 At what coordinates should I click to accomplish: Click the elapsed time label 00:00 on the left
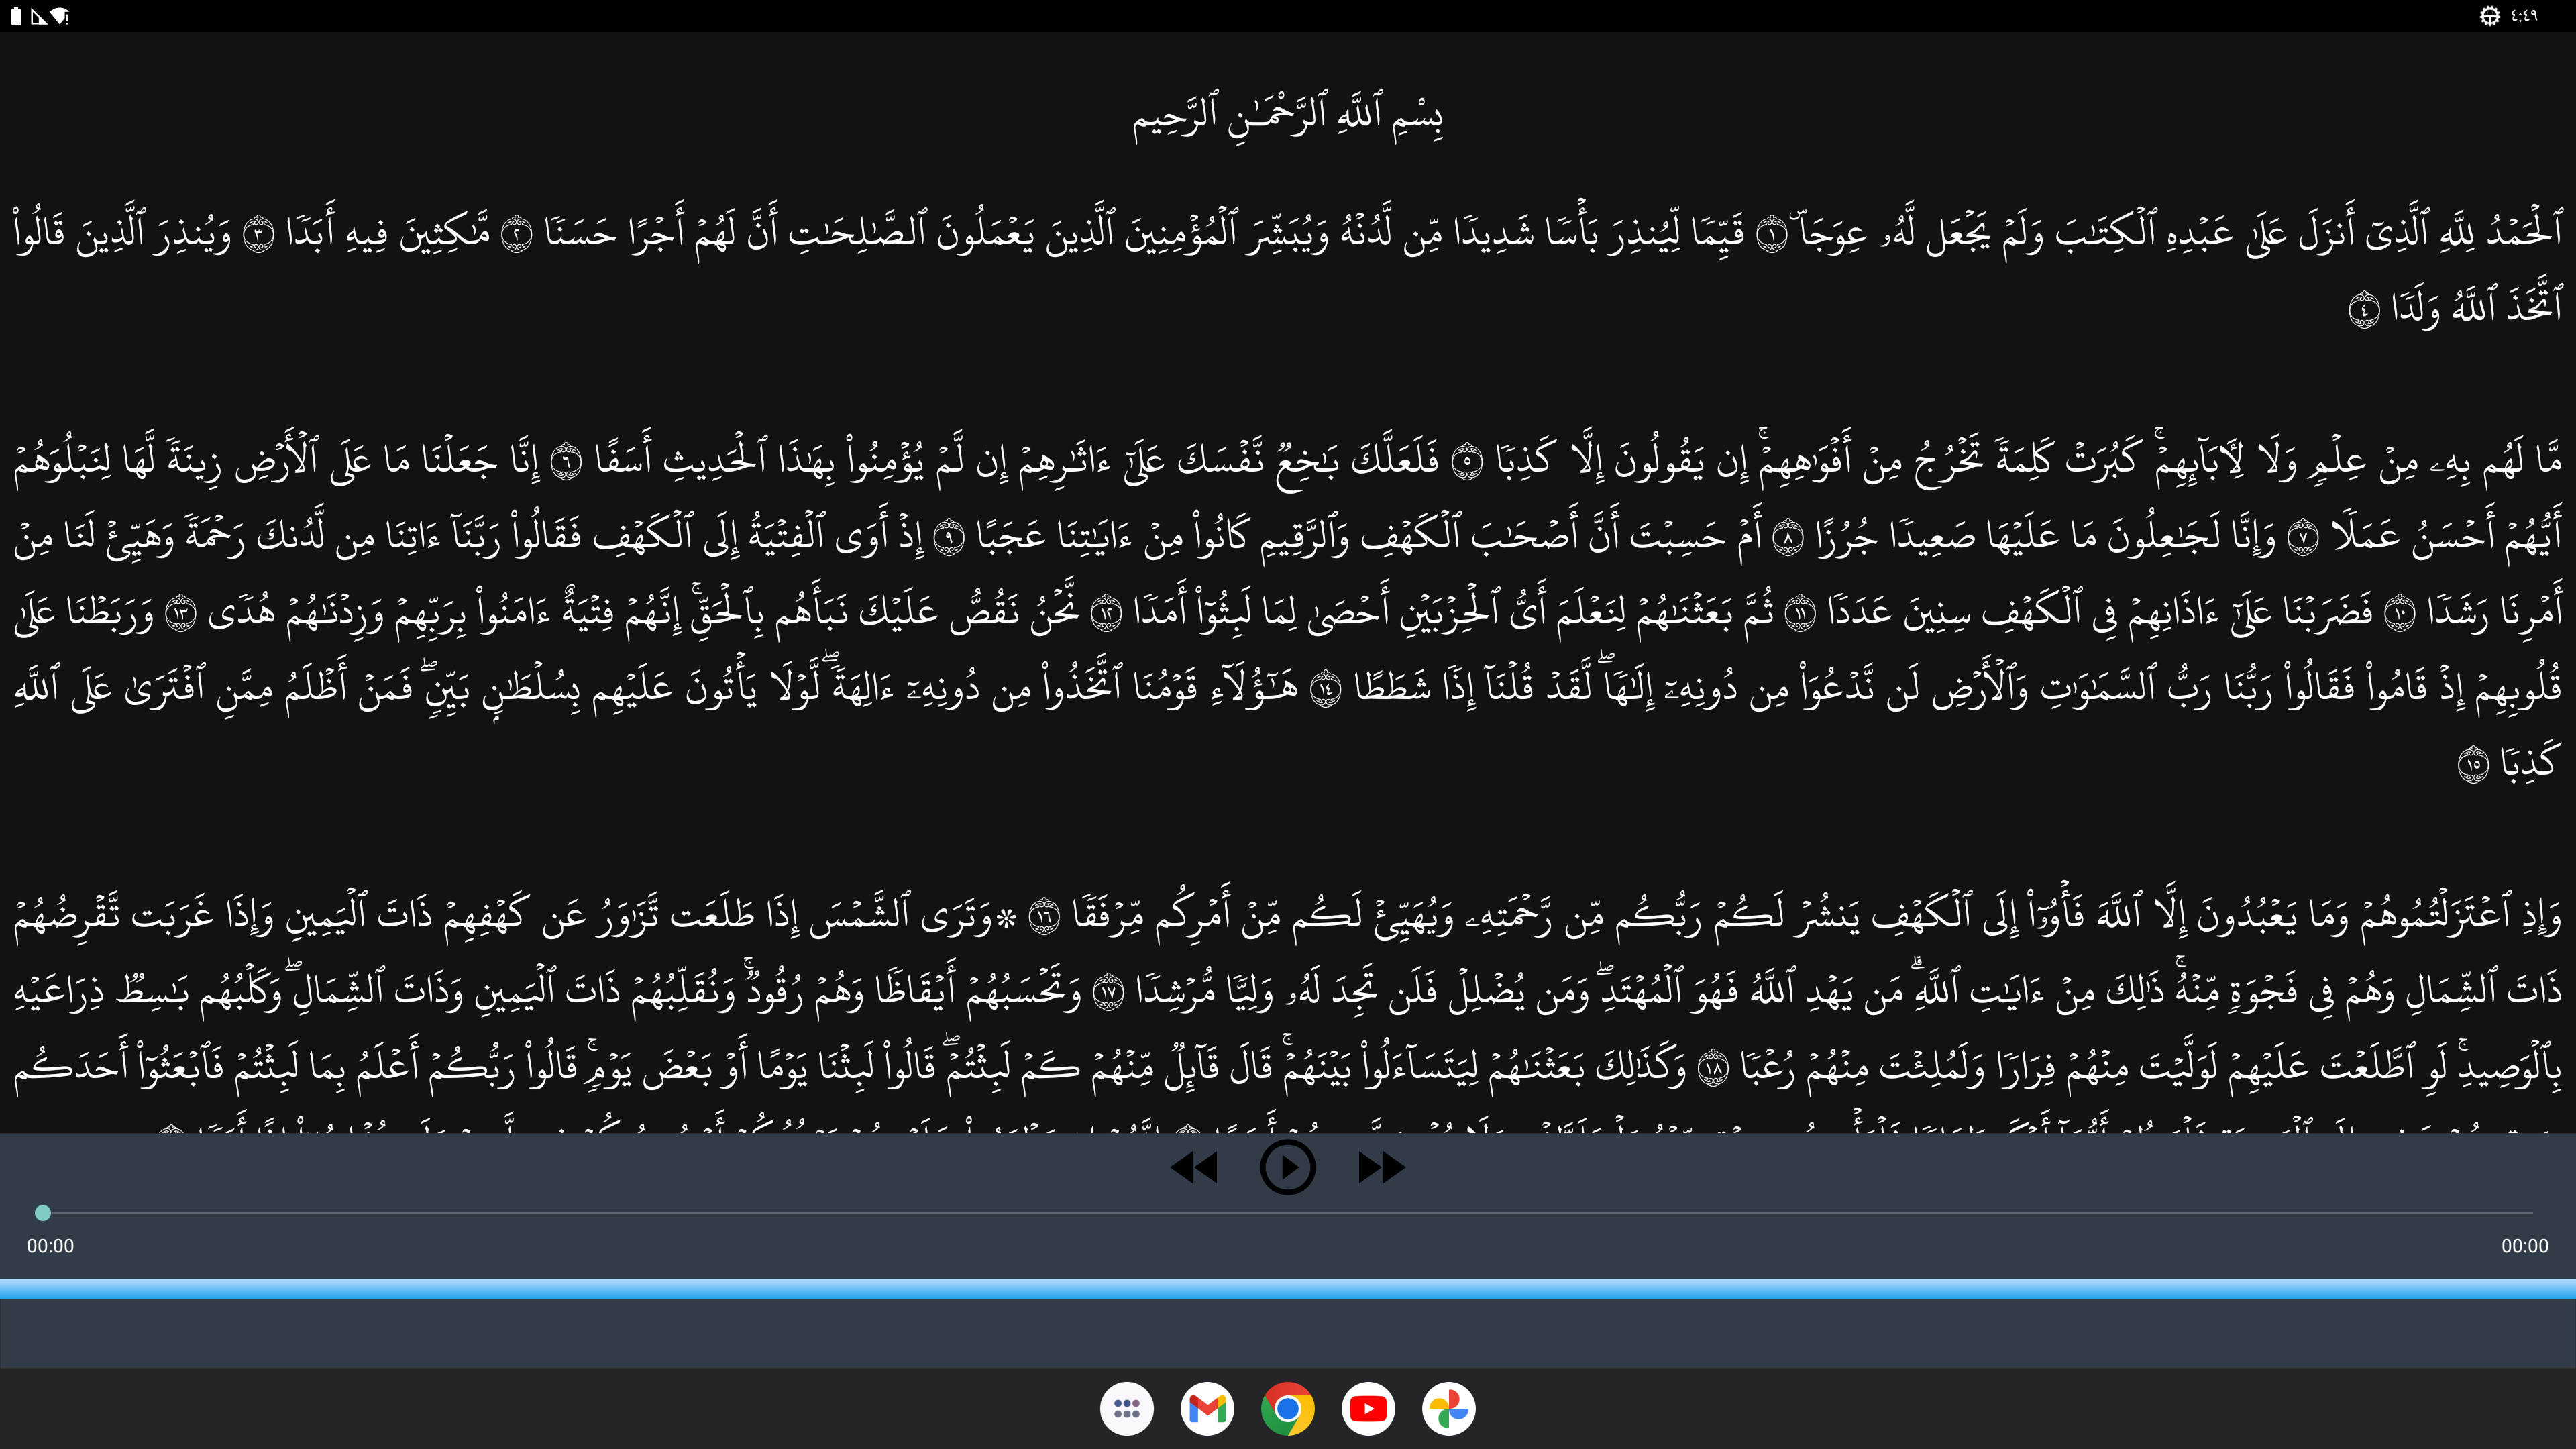point(50,1246)
